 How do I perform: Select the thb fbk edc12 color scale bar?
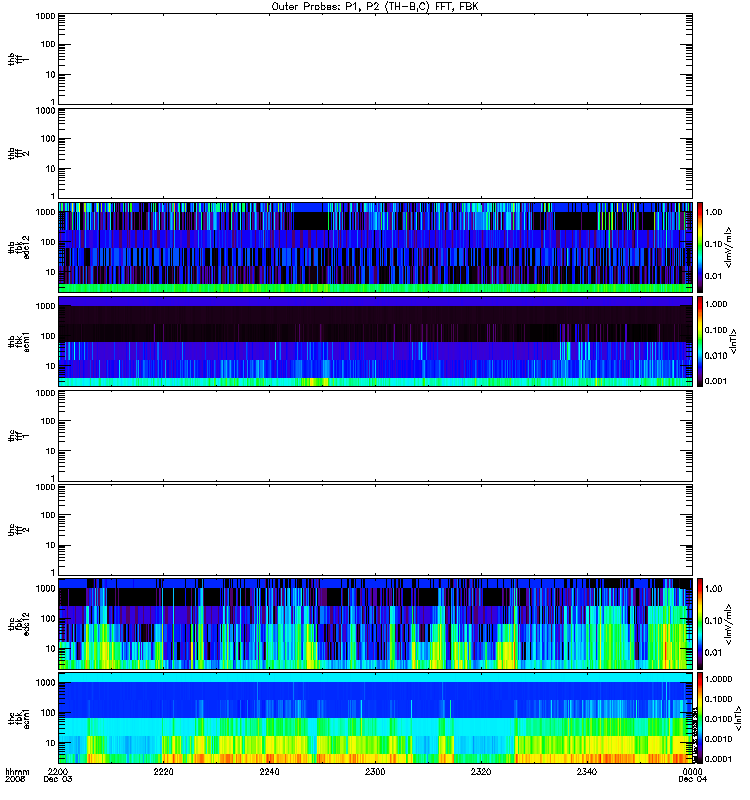[700, 247]
